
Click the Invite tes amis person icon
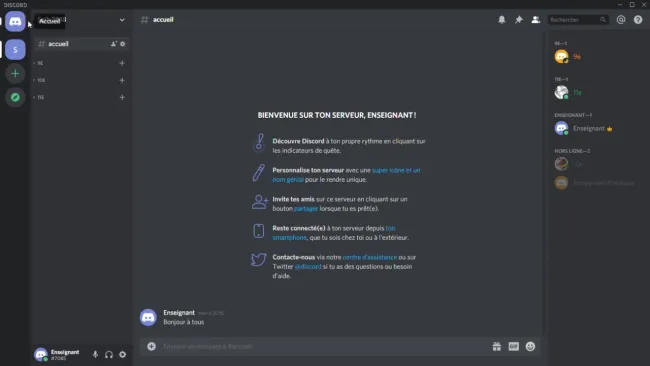click(x=260, y=202)
